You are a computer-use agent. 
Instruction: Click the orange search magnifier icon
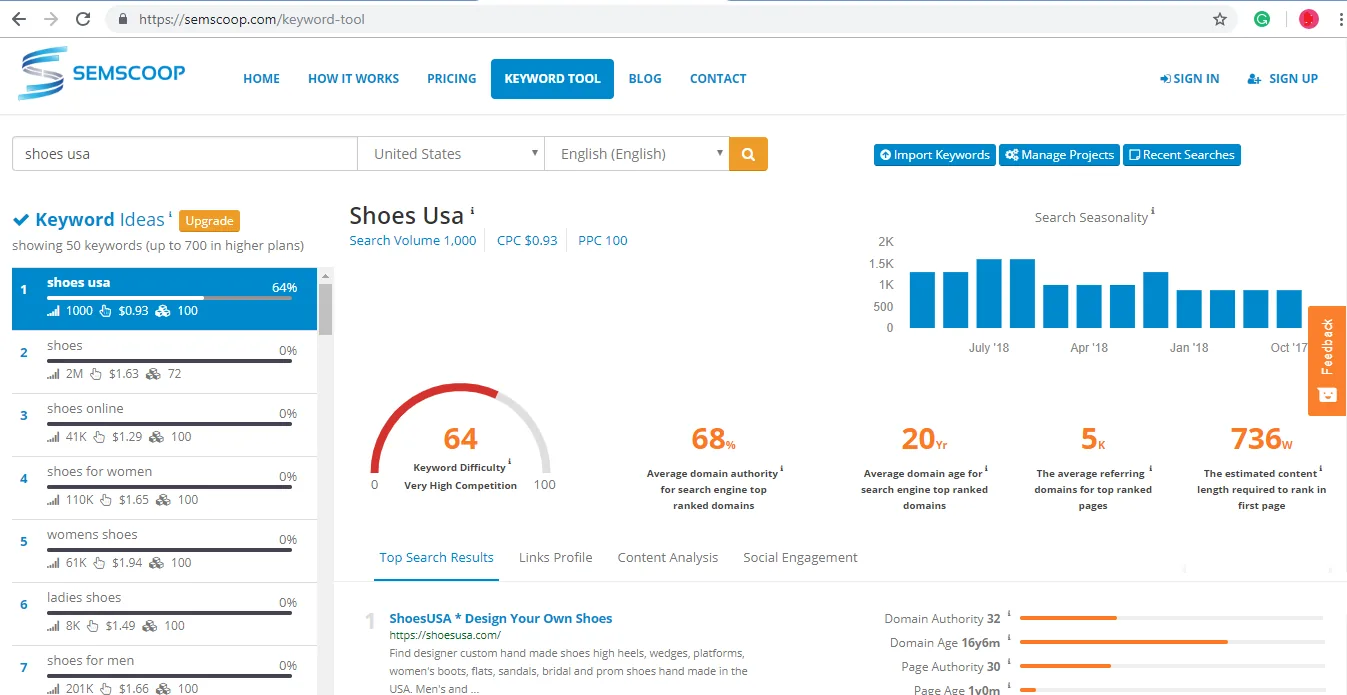click(747, 153)
